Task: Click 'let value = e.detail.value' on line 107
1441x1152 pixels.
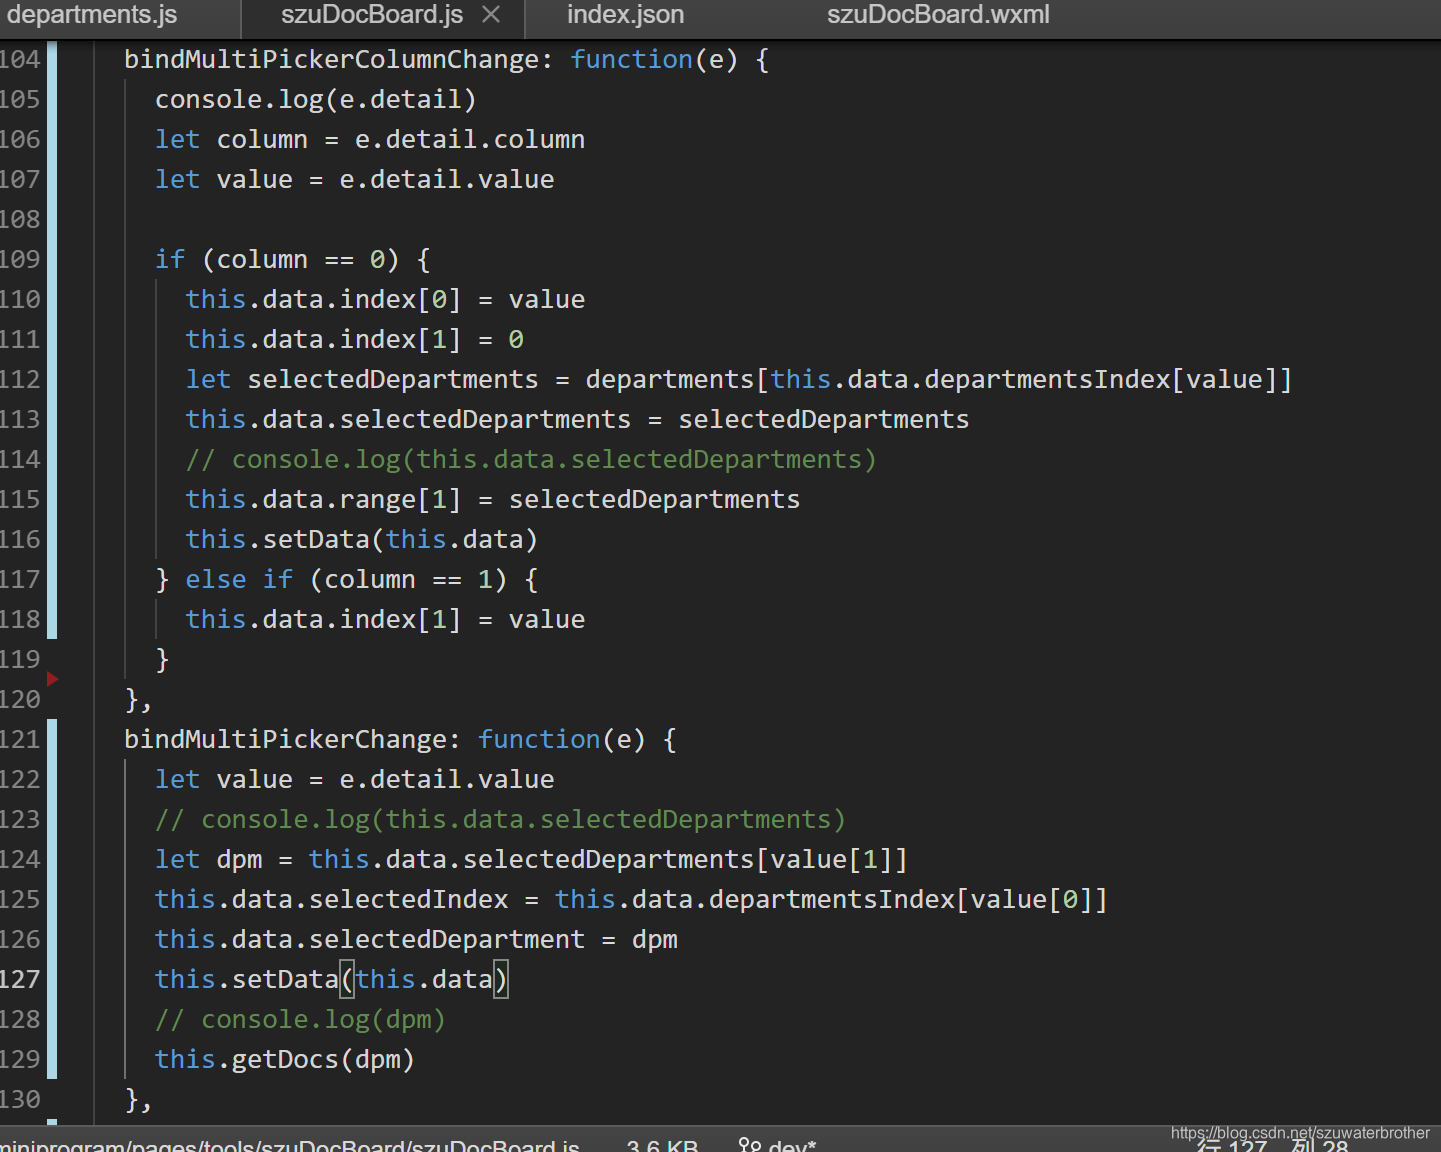Action: pos(355,179)
